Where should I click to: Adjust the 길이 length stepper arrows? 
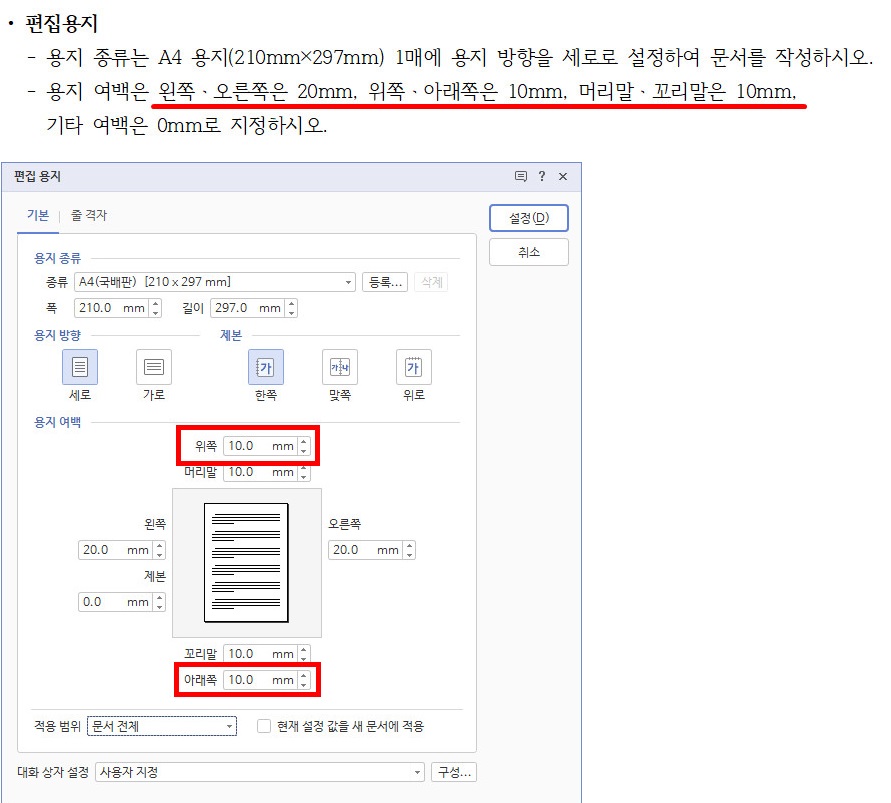tap(292, 308)
